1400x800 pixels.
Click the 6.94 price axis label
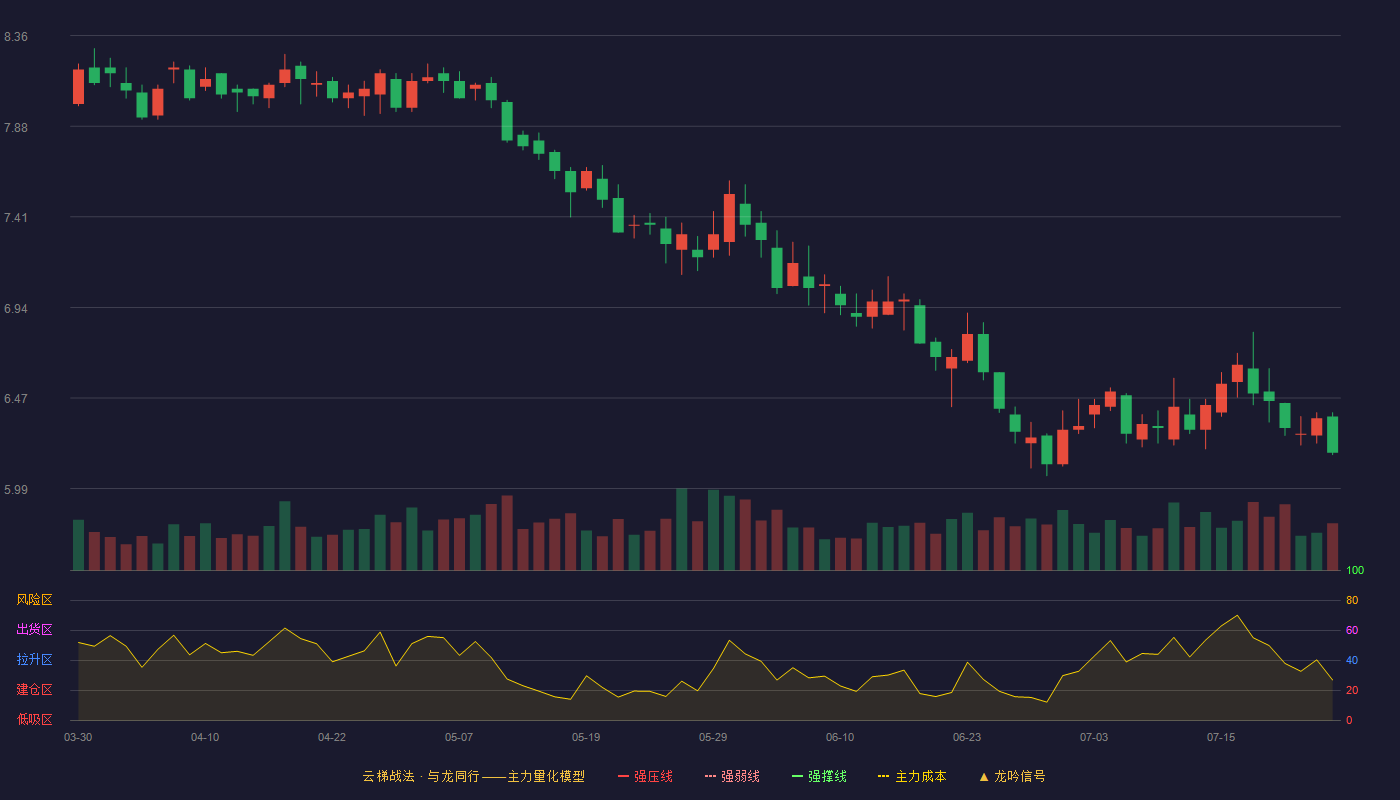click(16, 309)
